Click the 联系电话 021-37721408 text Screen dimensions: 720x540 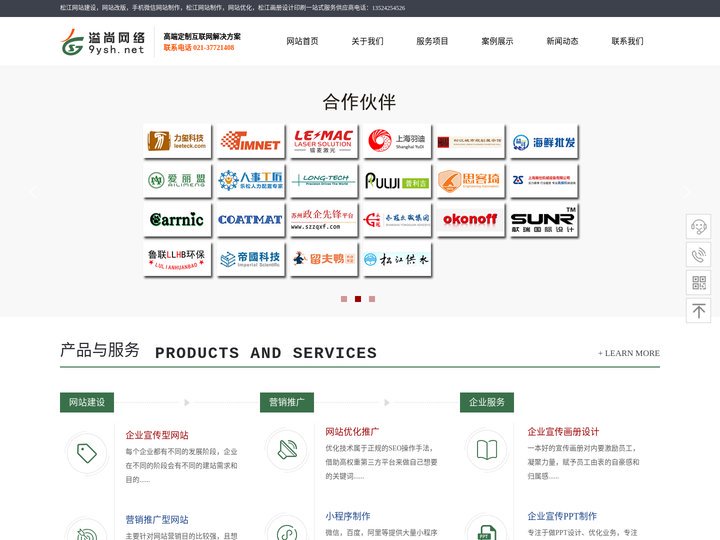(x=199, y=47)
